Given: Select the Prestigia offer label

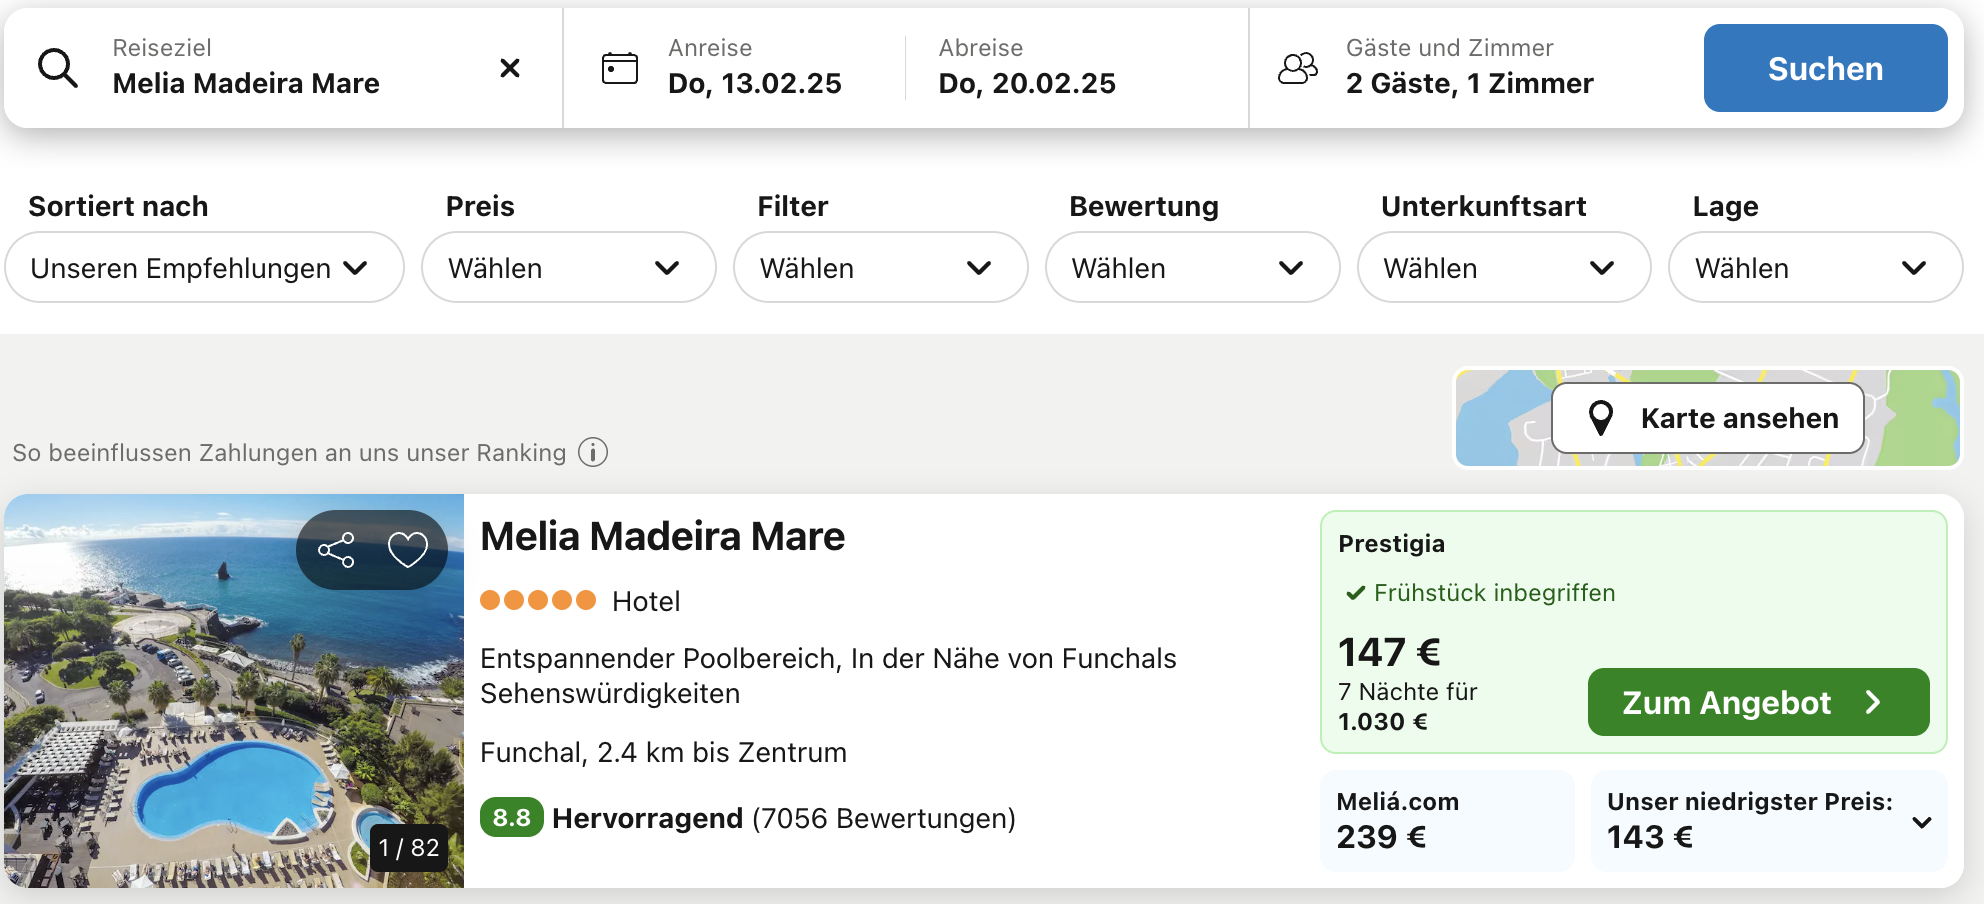Looking at the screenshot, I should coord(1391,544).
